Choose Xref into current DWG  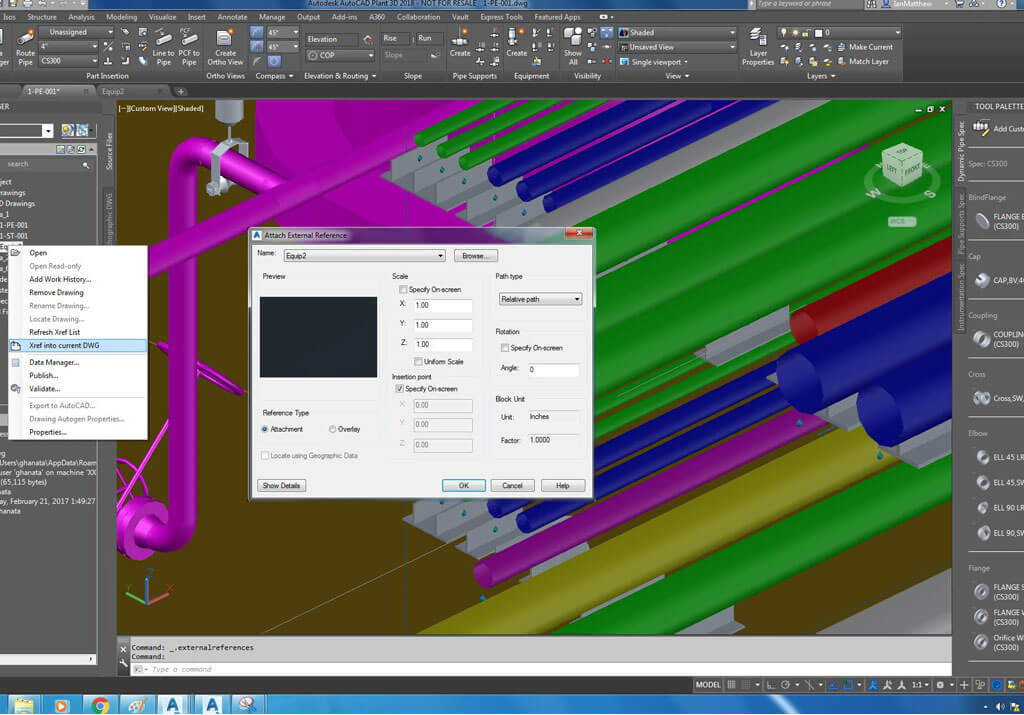point(78,345)
